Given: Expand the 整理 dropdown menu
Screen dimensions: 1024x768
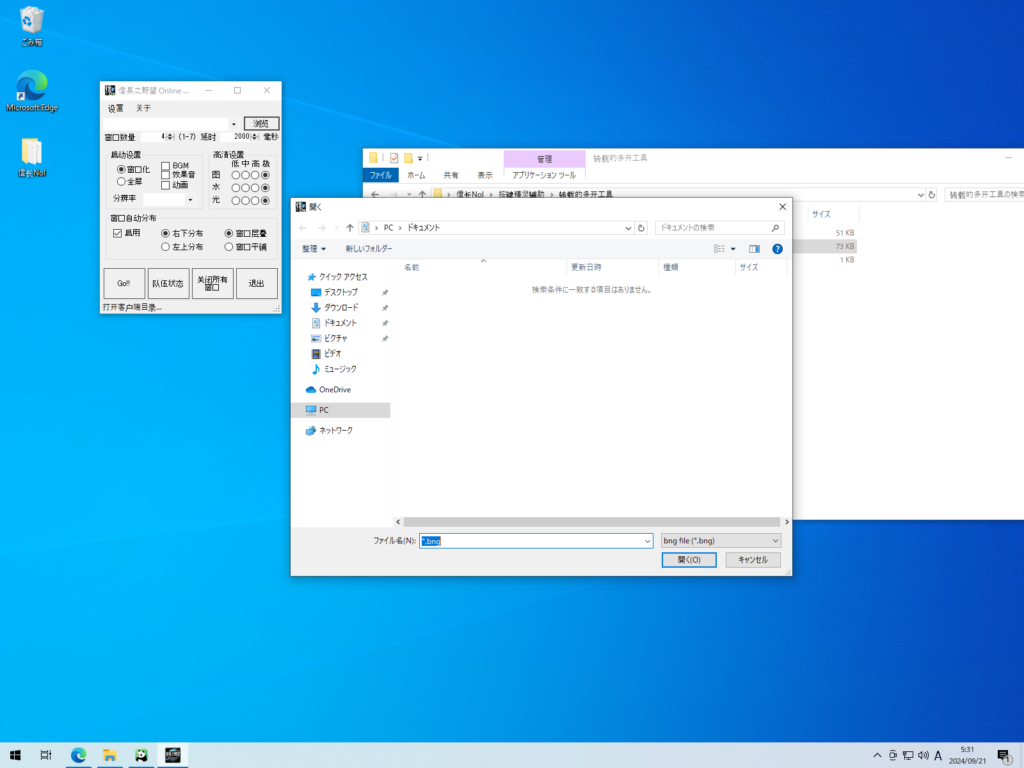Looking at the screenshot, I should click(x=315, y=248).
